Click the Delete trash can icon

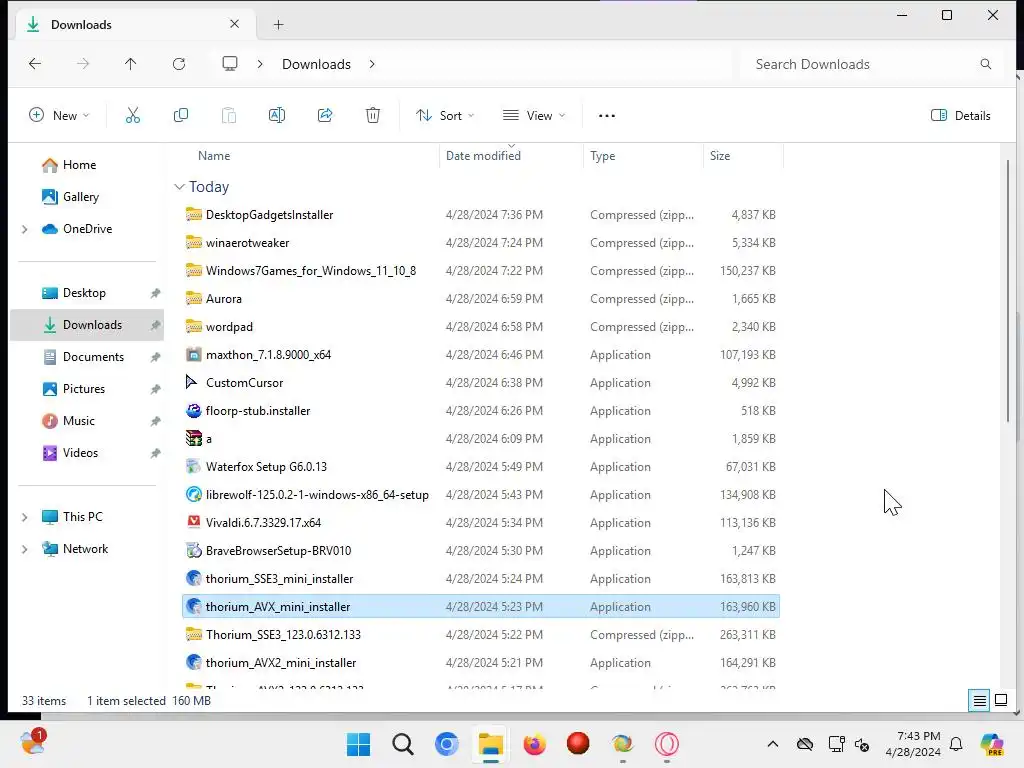coord(373,116)
